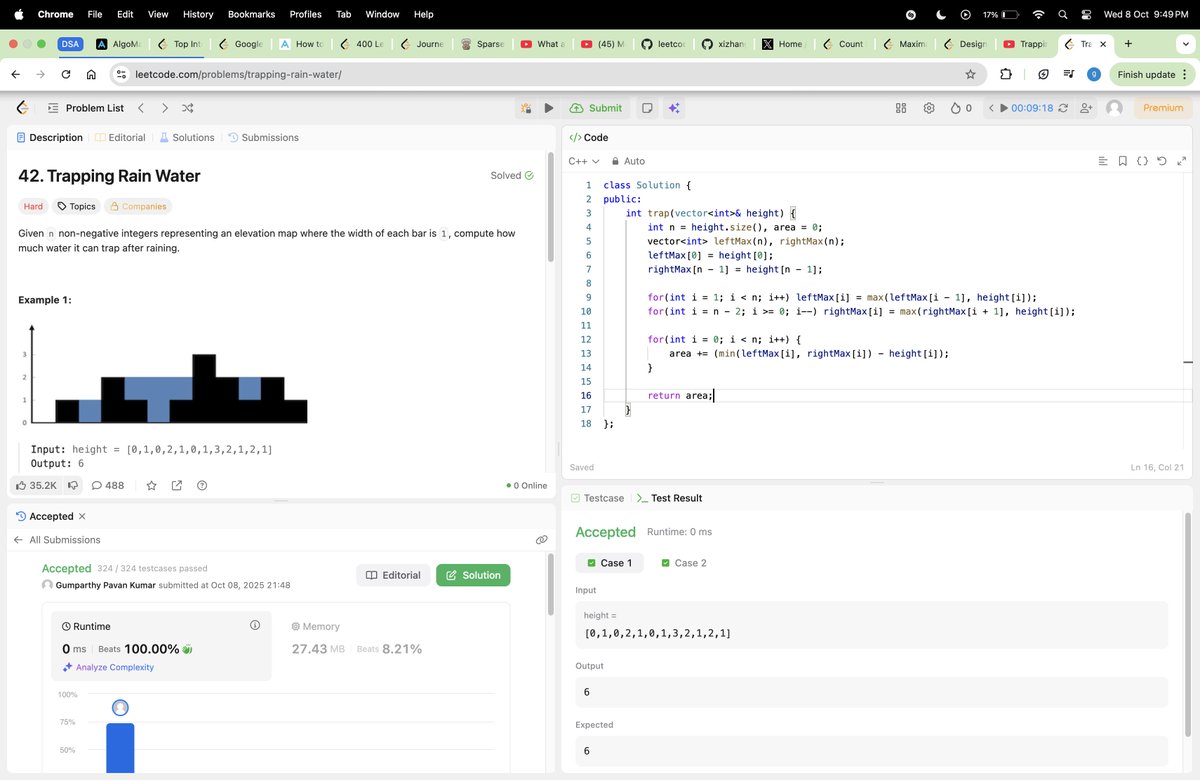Click Analyze Complexity link
This screenshot has width=1200, height=780.
click(x=108, y=667)
